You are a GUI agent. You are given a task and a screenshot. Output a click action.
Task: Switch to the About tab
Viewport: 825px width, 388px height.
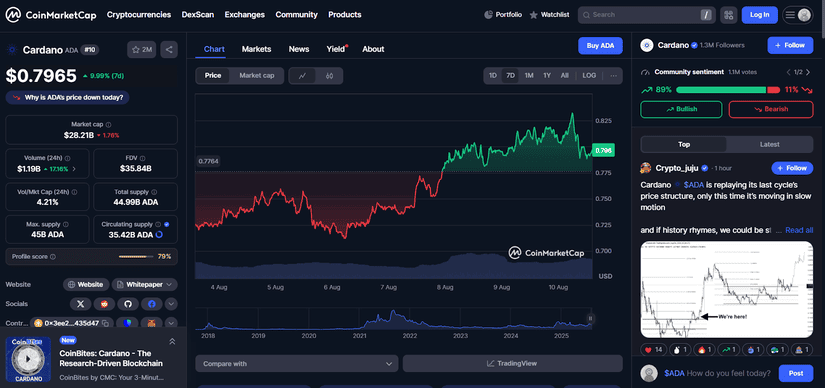point(373,49)
